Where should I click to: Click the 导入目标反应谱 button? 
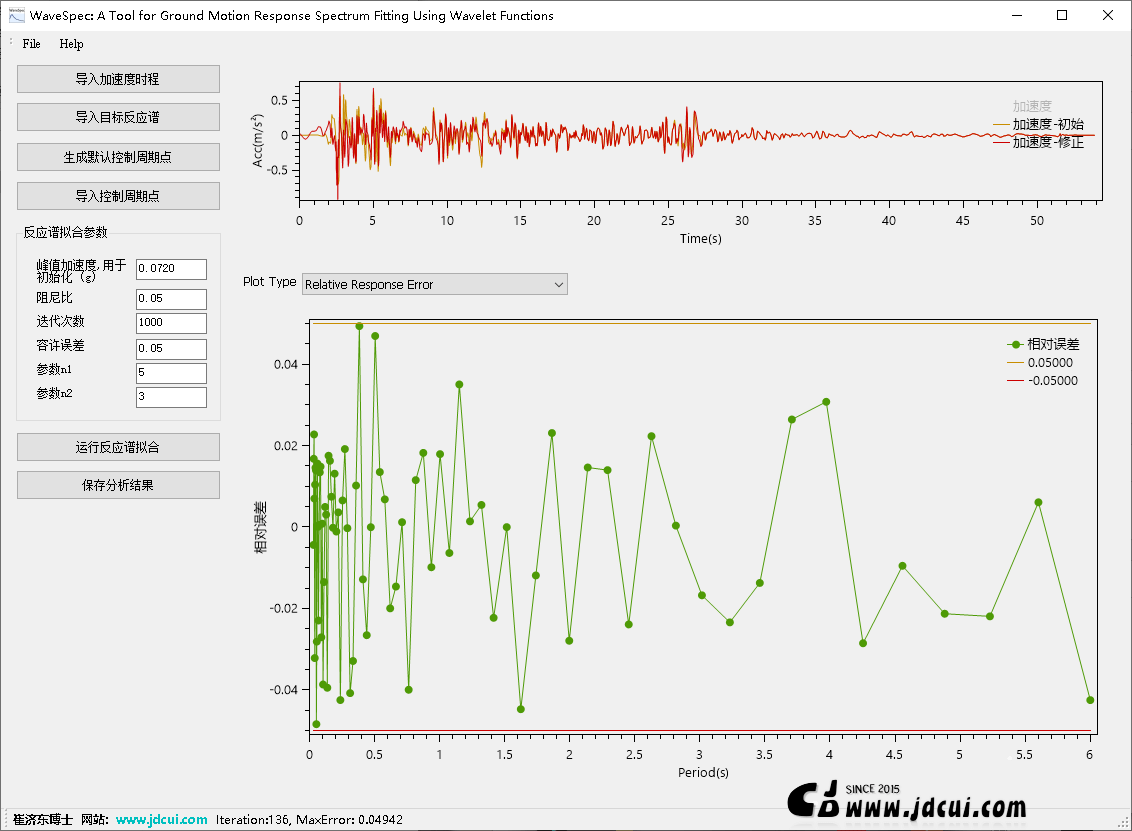[118, 117]
